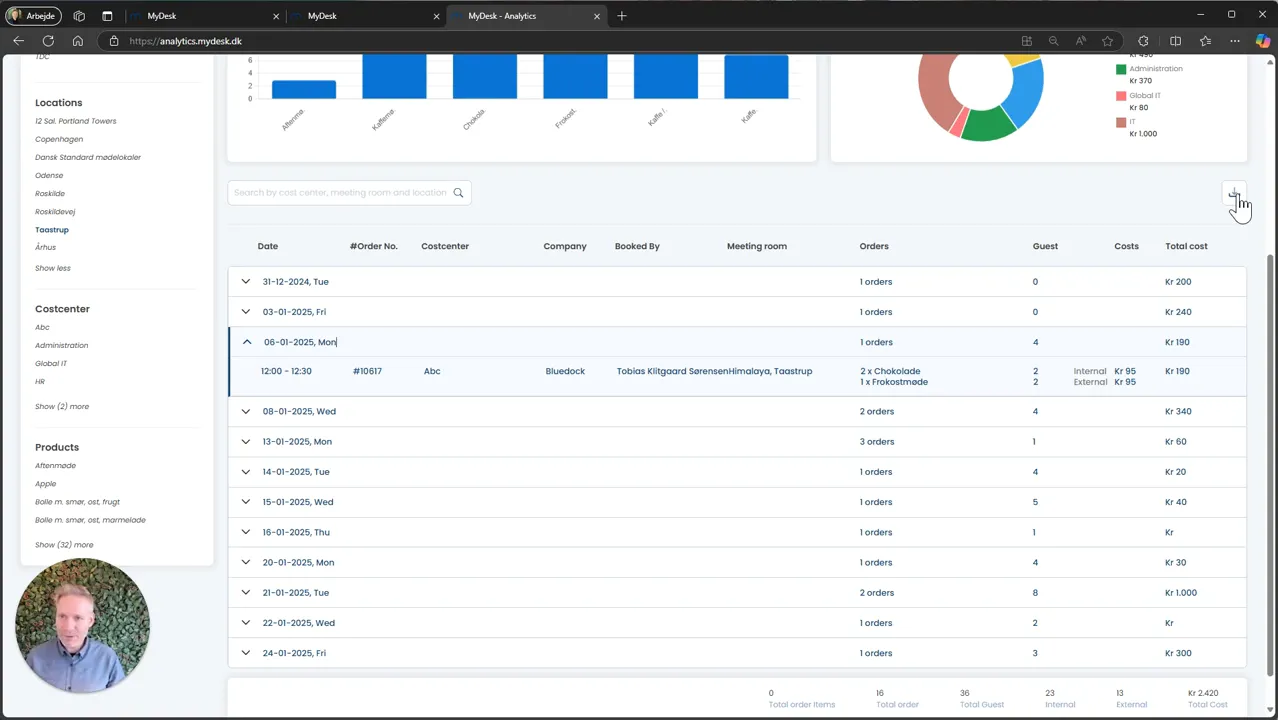Viewport: 1278px width, 720px height.
Task: Go back with the browser back arrow
Action: [x=18, y=41]
